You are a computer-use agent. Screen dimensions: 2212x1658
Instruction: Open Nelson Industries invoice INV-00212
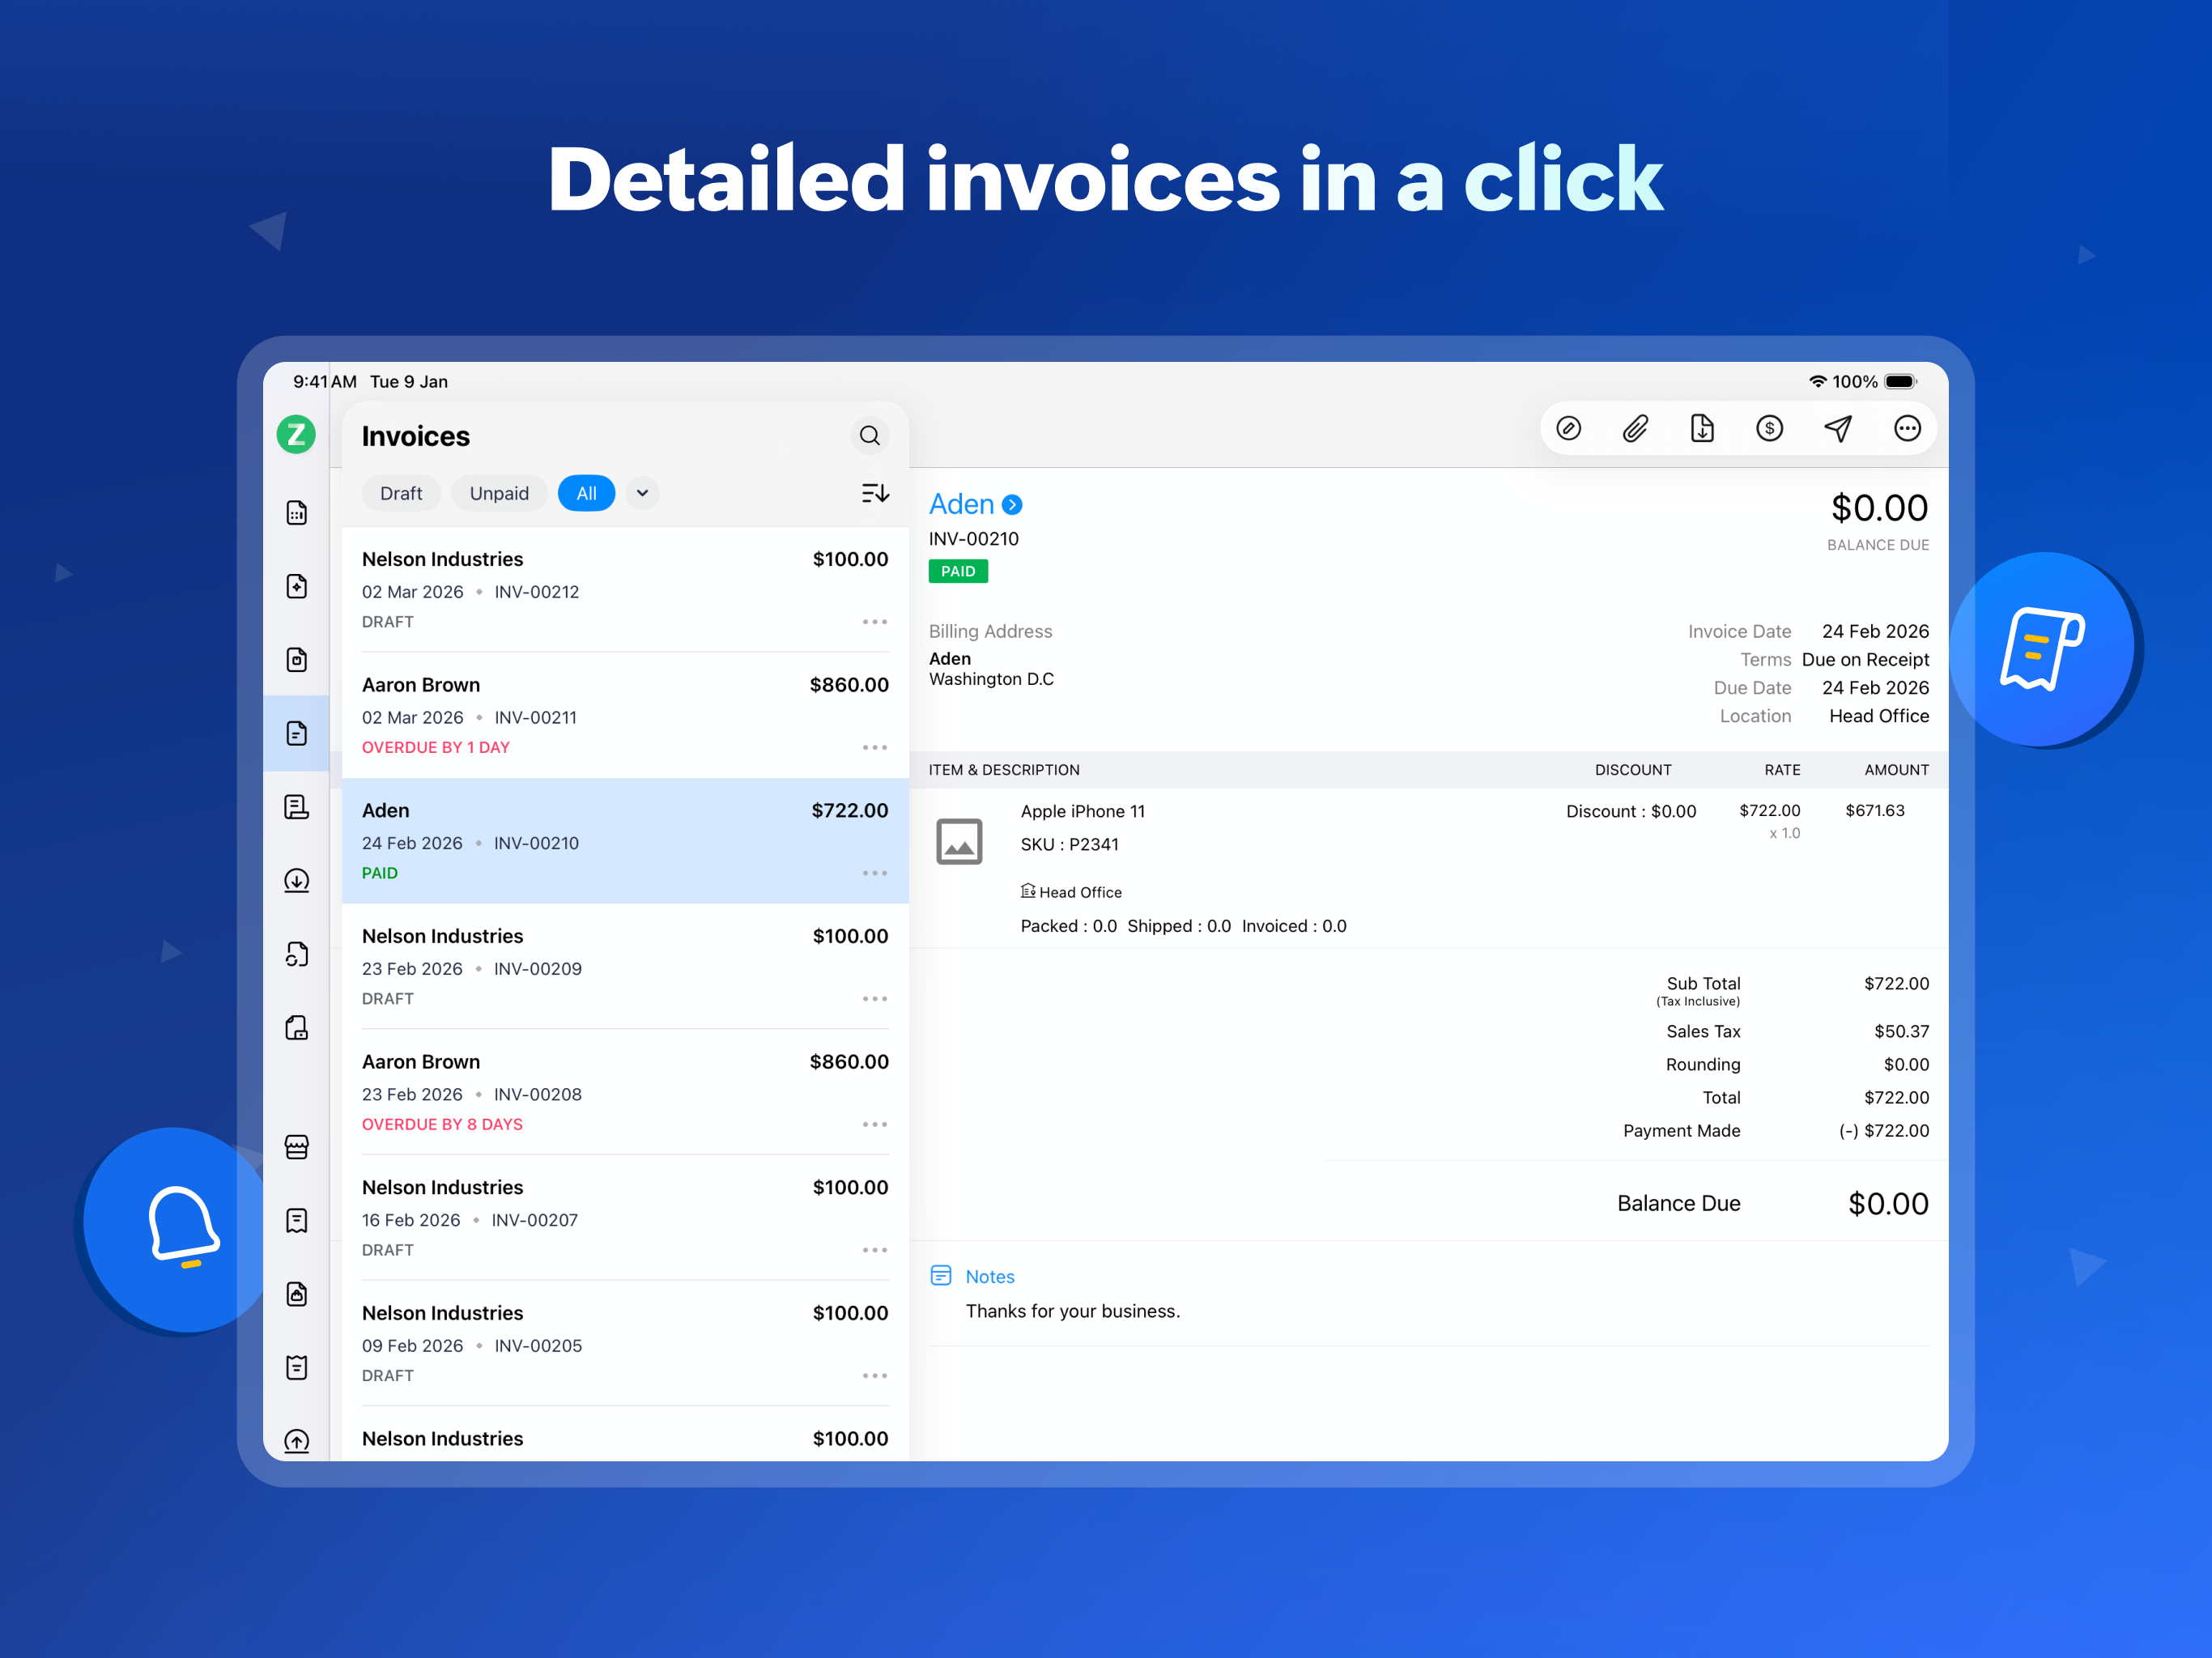click(x=625, y=590)
